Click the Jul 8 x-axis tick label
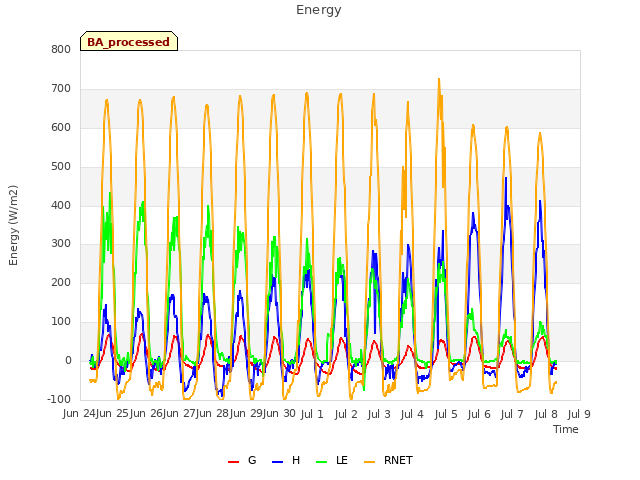The image size is (640, 480). 546,414
